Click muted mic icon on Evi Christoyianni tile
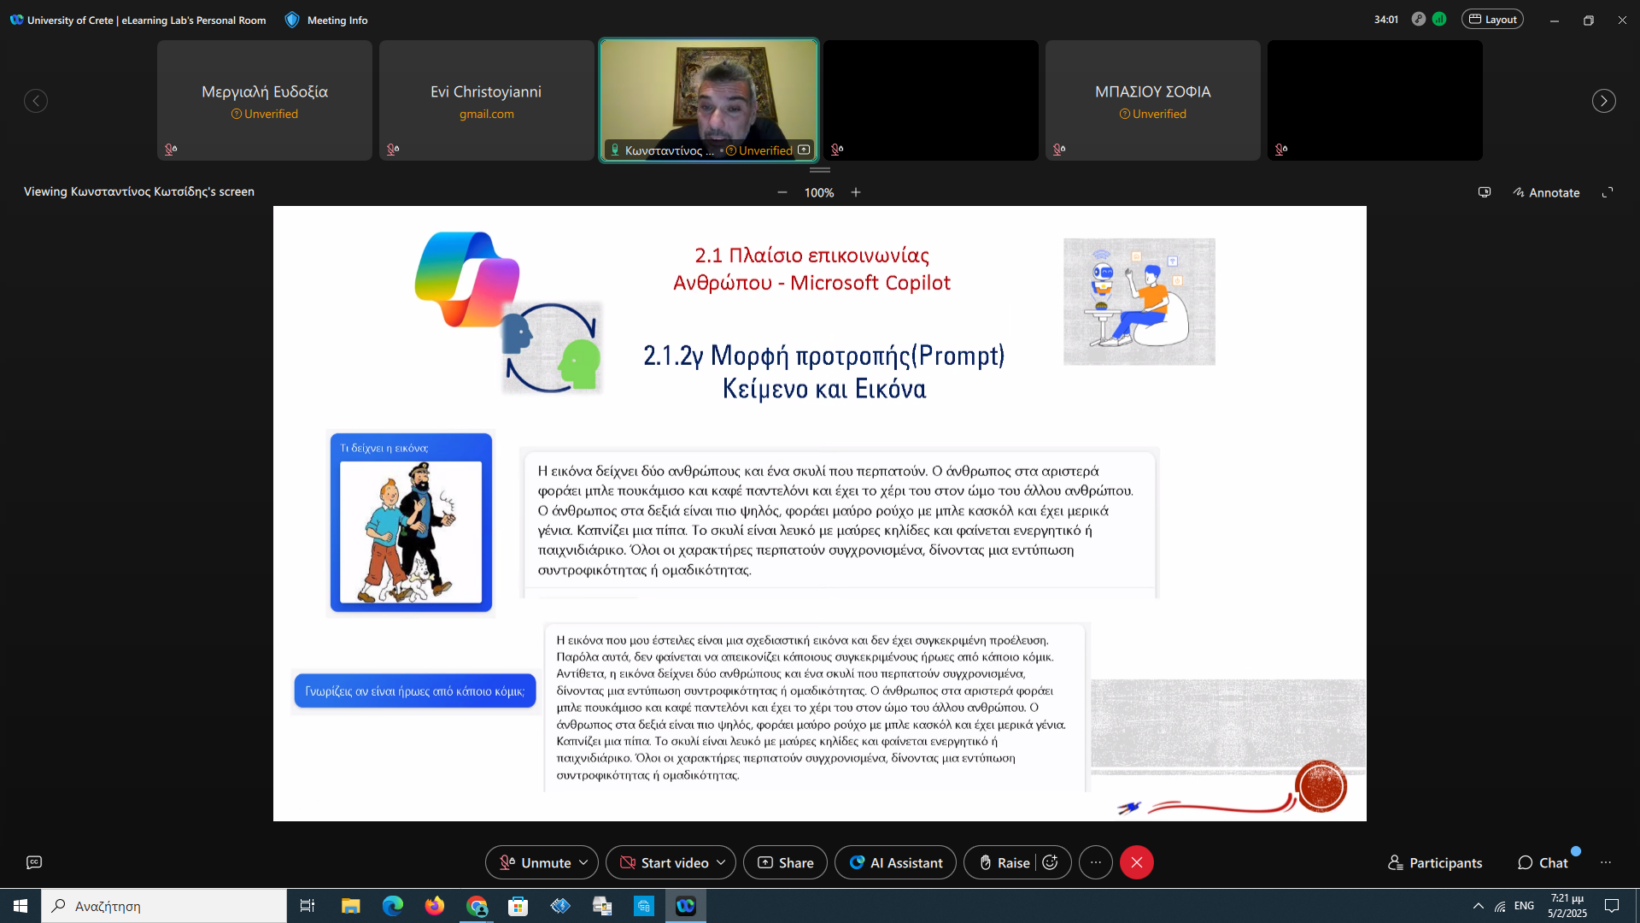1640x923 pixels. tap(393, 150)
